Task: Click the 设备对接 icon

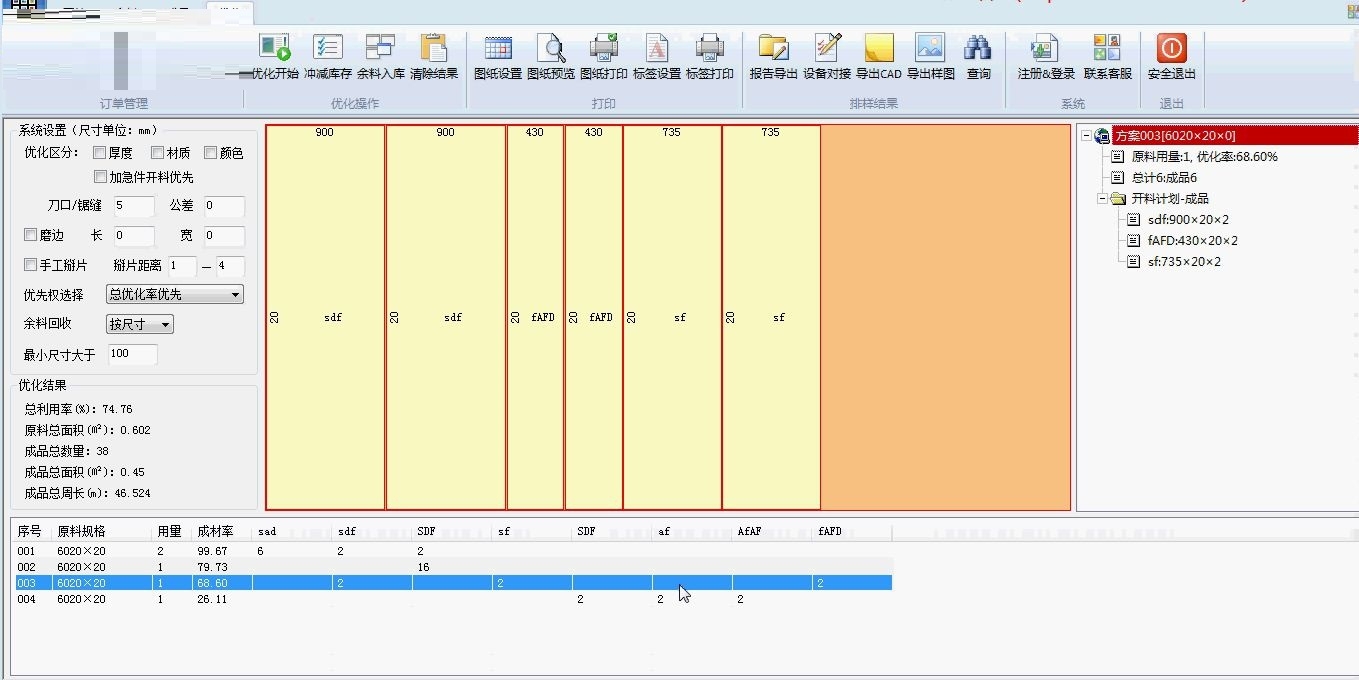Action: tap(827, 47)
